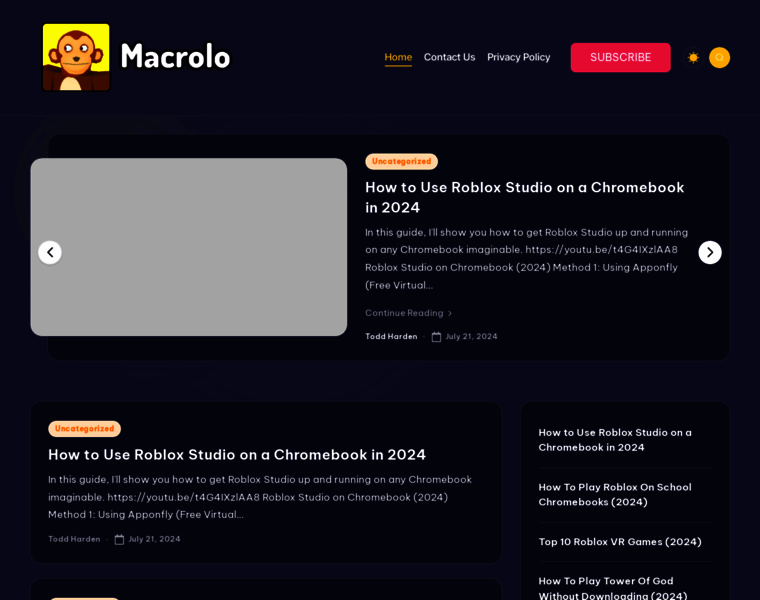Click the Macrolo site title

click(x=175, y=57)
